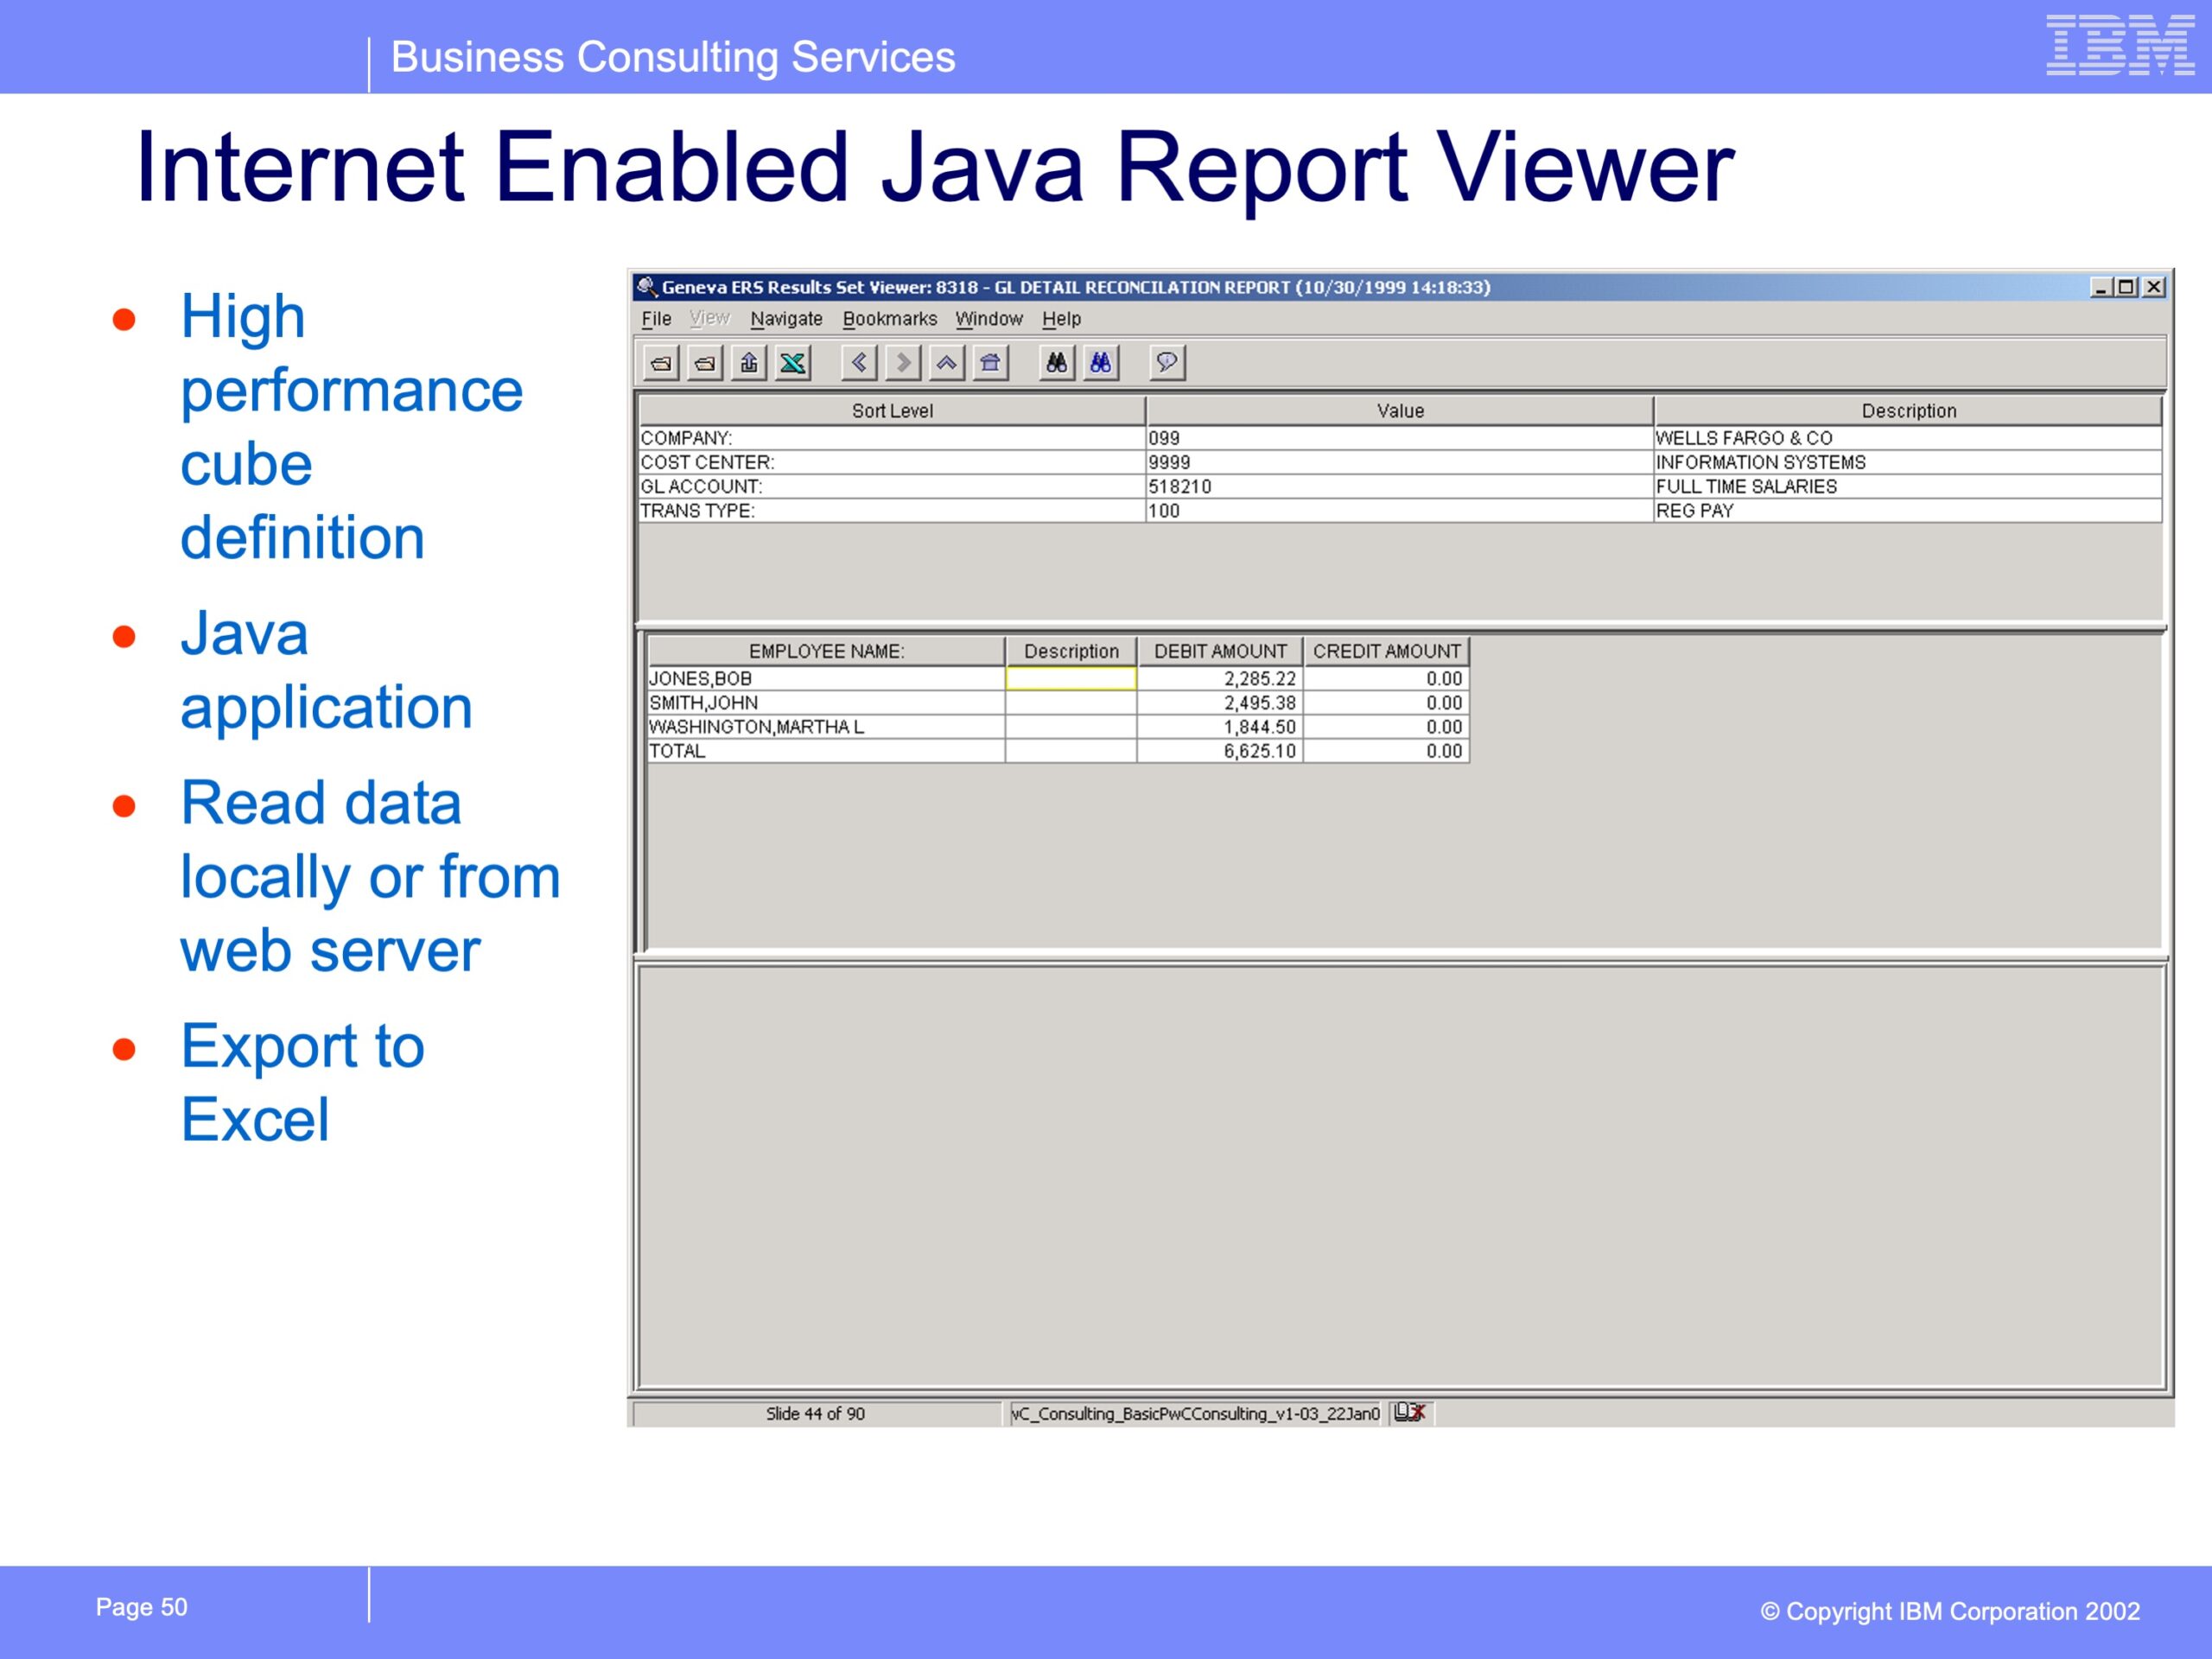2212x1659 pixels.
Task: Open the Help menu
Action: click(x=1062, y=319)
